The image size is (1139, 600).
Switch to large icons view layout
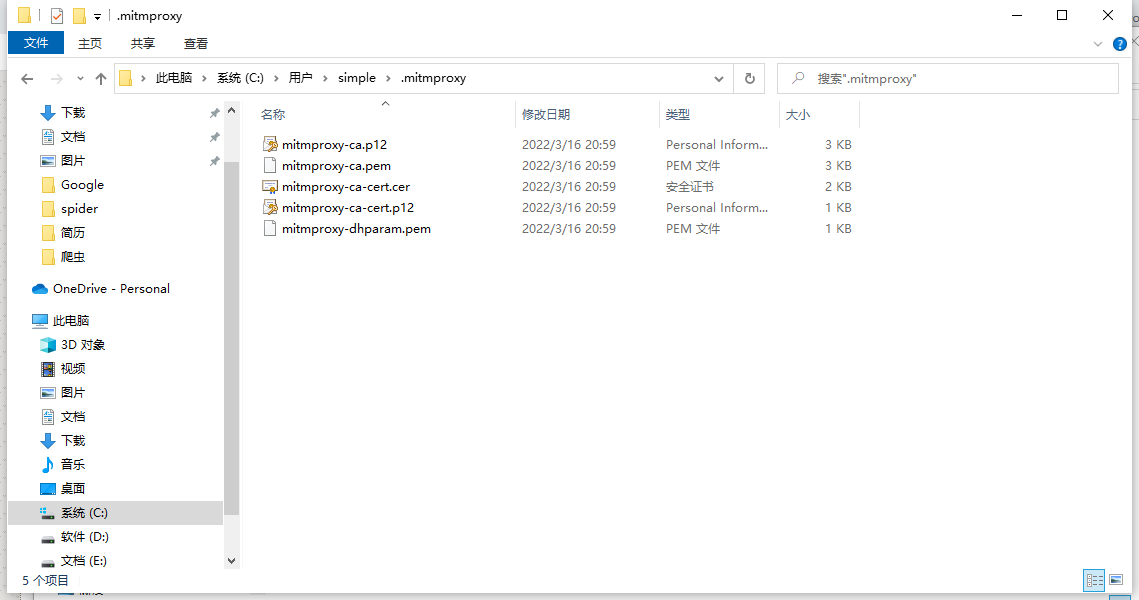click(1116, 580)
